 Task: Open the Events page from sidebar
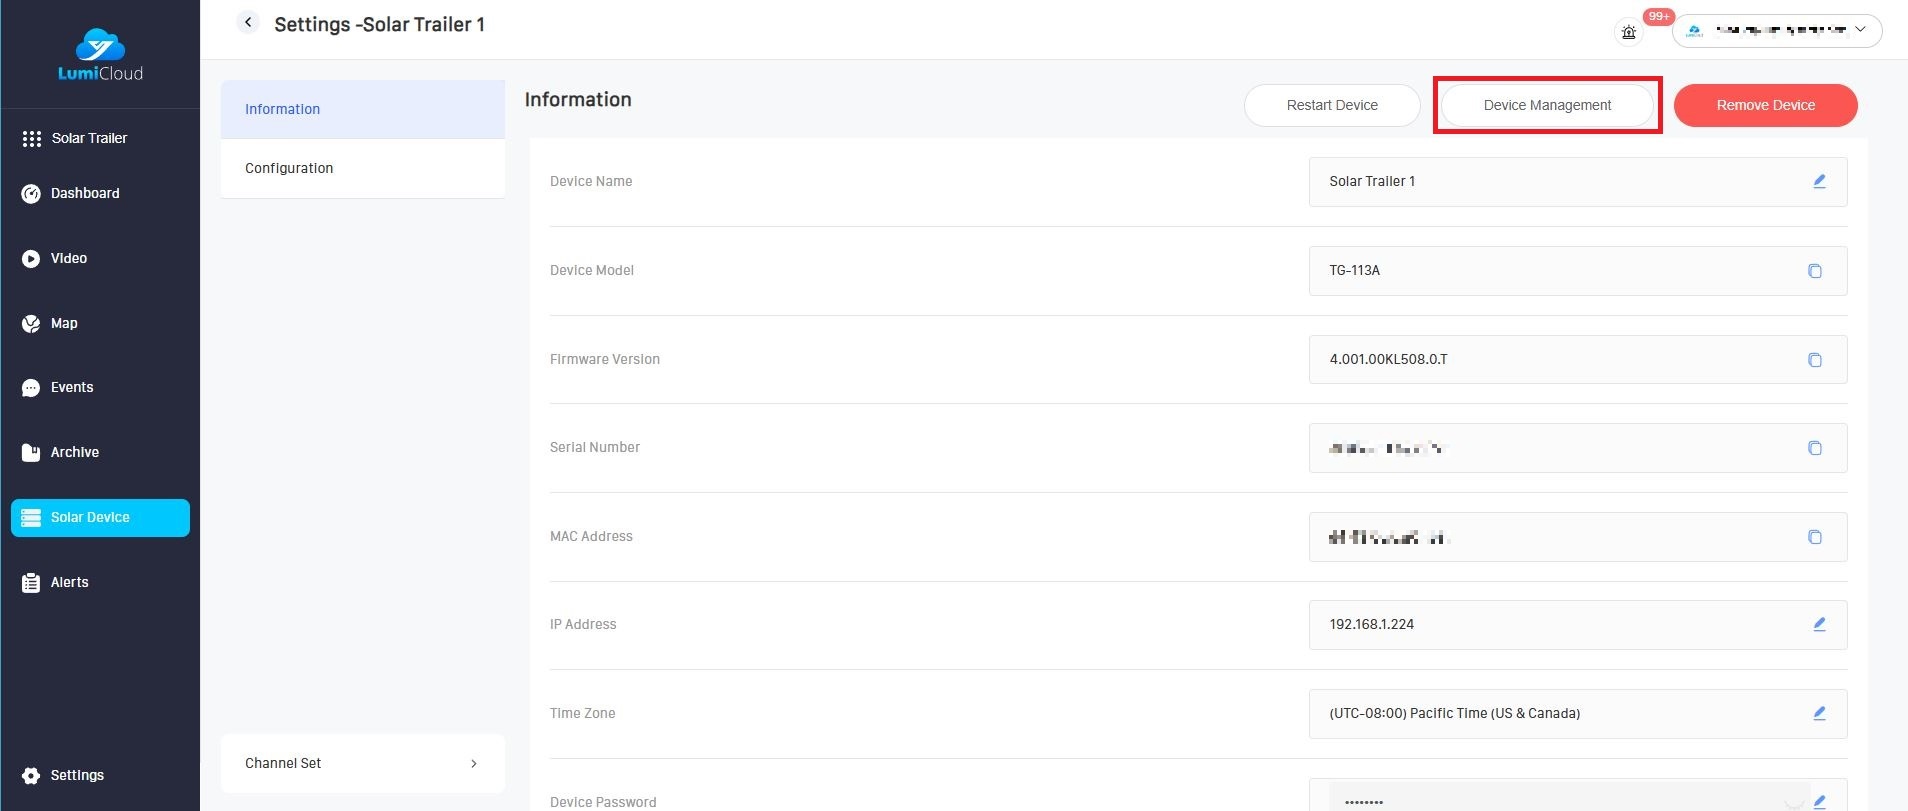(x=72, y=387)
